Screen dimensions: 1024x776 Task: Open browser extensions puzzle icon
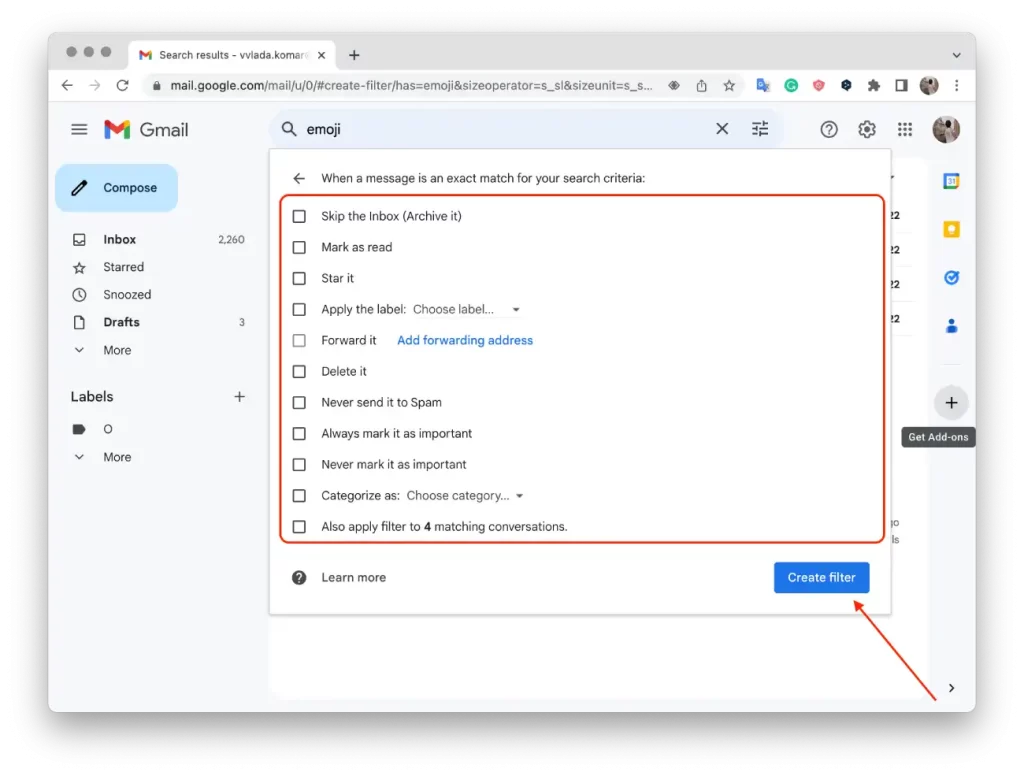(874, 86)
